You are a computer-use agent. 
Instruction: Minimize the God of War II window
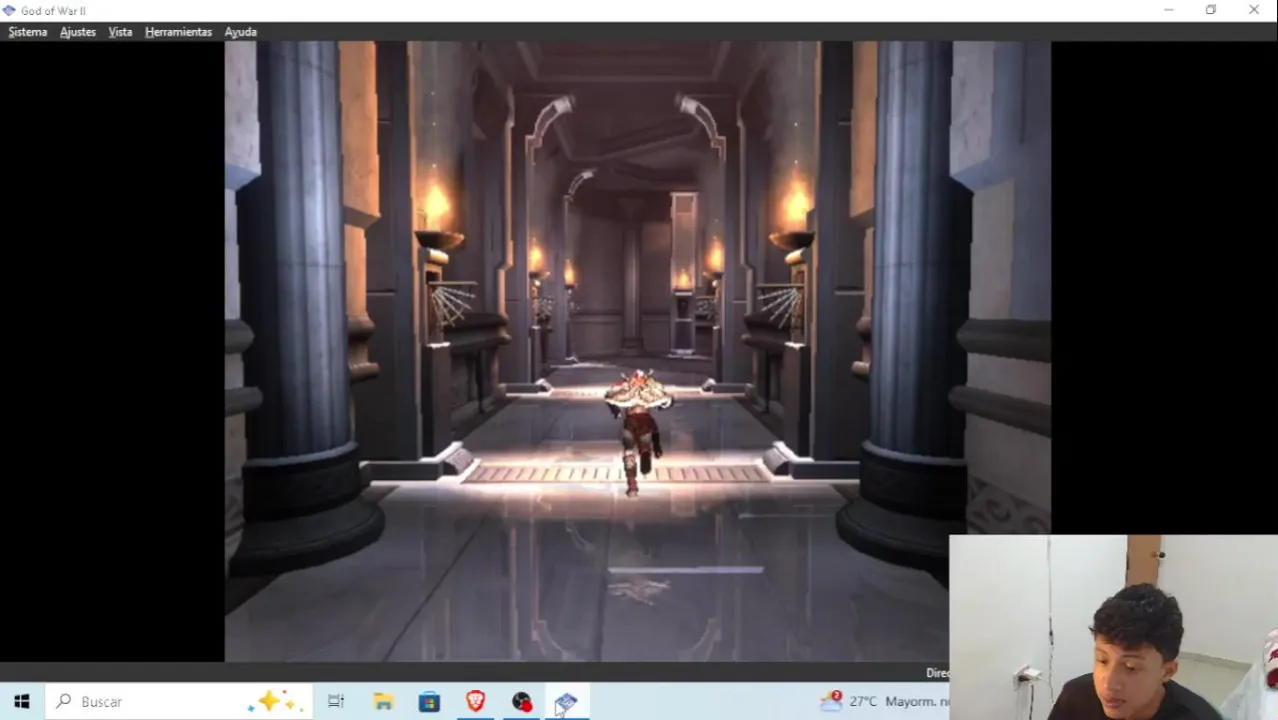(1169, 10)
